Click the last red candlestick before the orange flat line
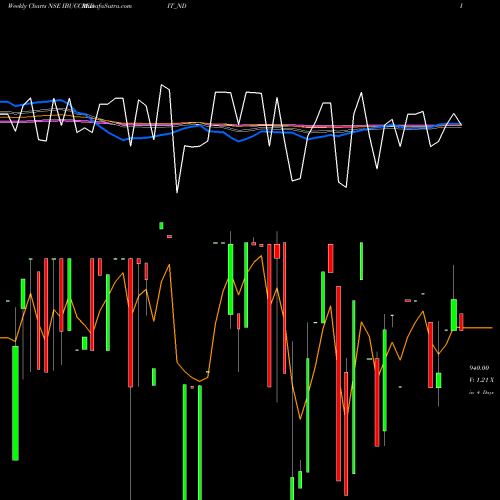 461,322
